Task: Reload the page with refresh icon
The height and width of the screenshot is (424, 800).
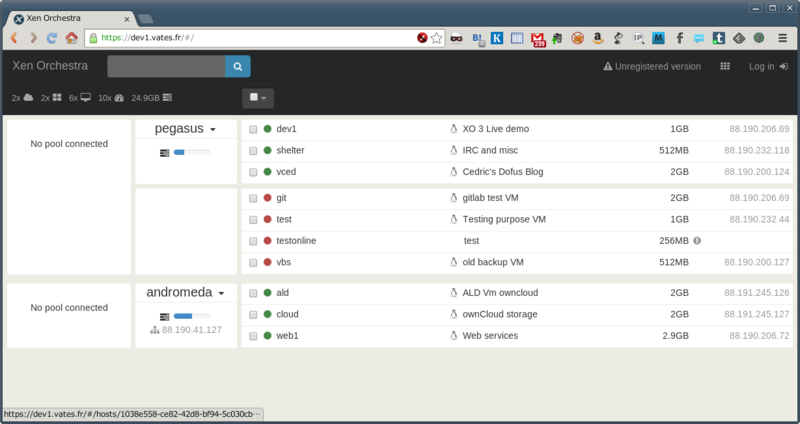Action: pos(52,38)
